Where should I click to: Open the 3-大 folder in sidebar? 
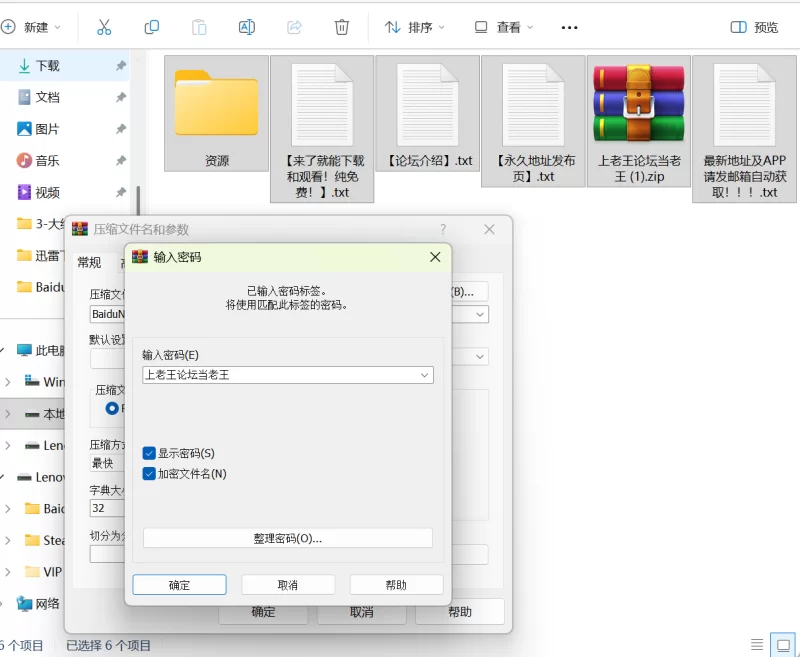point(40,224)
